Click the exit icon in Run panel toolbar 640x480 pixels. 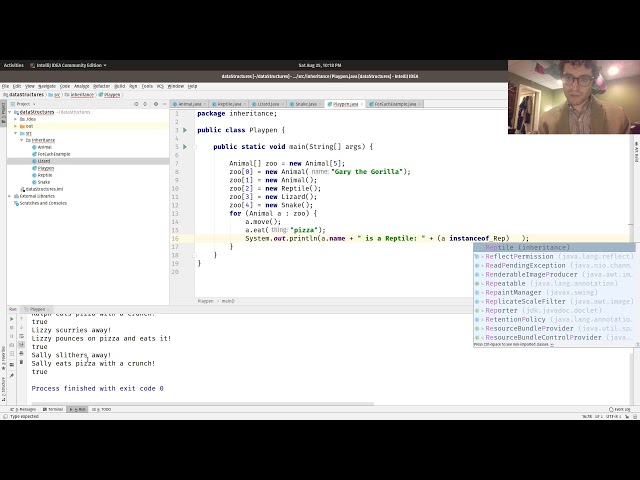point(11,353)
